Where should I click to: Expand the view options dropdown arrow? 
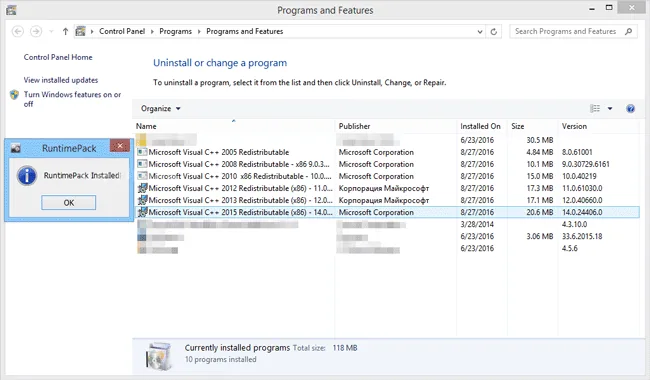click(610, 109)
